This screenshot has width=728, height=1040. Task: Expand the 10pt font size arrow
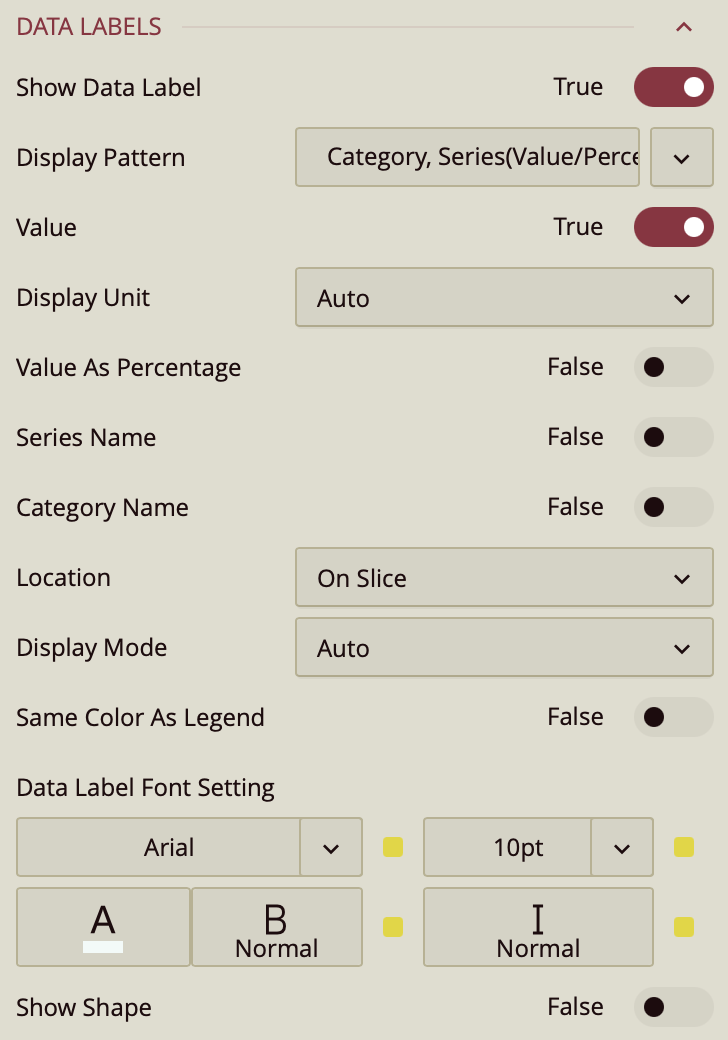[622, 848]
